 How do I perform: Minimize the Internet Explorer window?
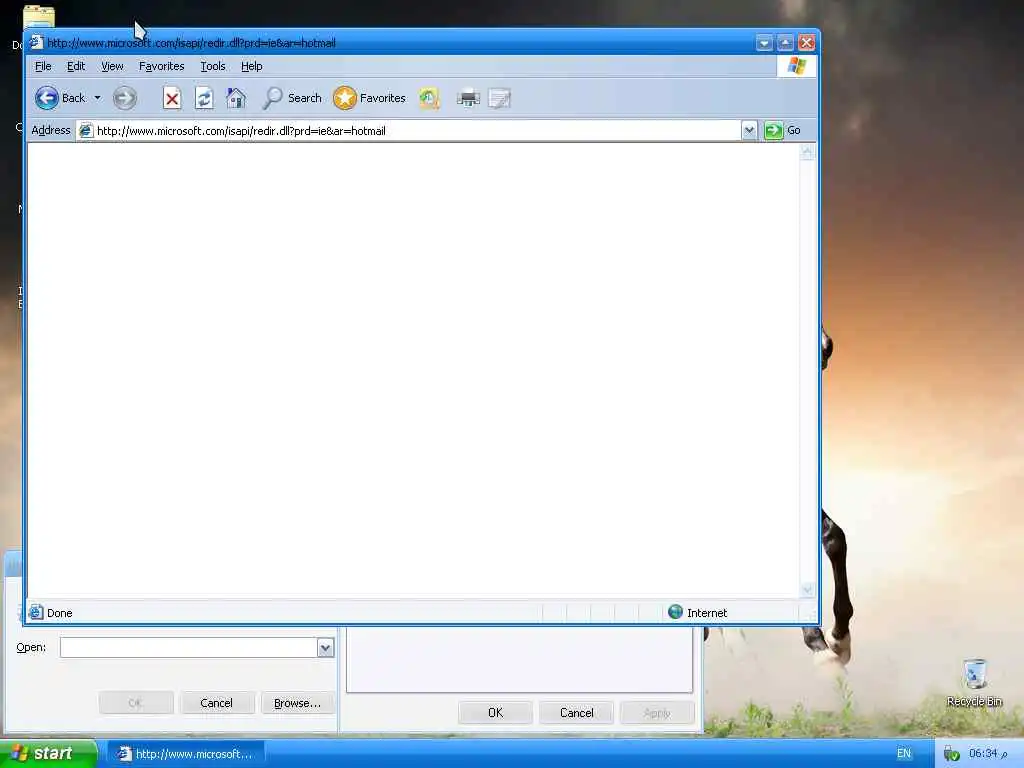click(x=764, y=43)
